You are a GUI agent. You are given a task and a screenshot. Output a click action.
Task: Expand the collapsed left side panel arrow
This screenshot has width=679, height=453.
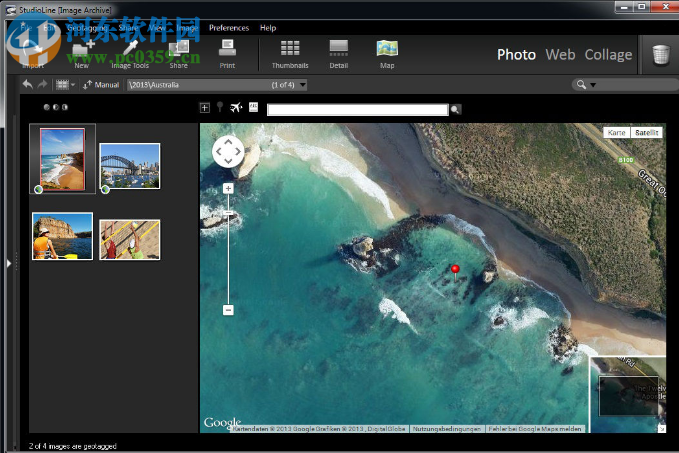(x=9, y=262)
